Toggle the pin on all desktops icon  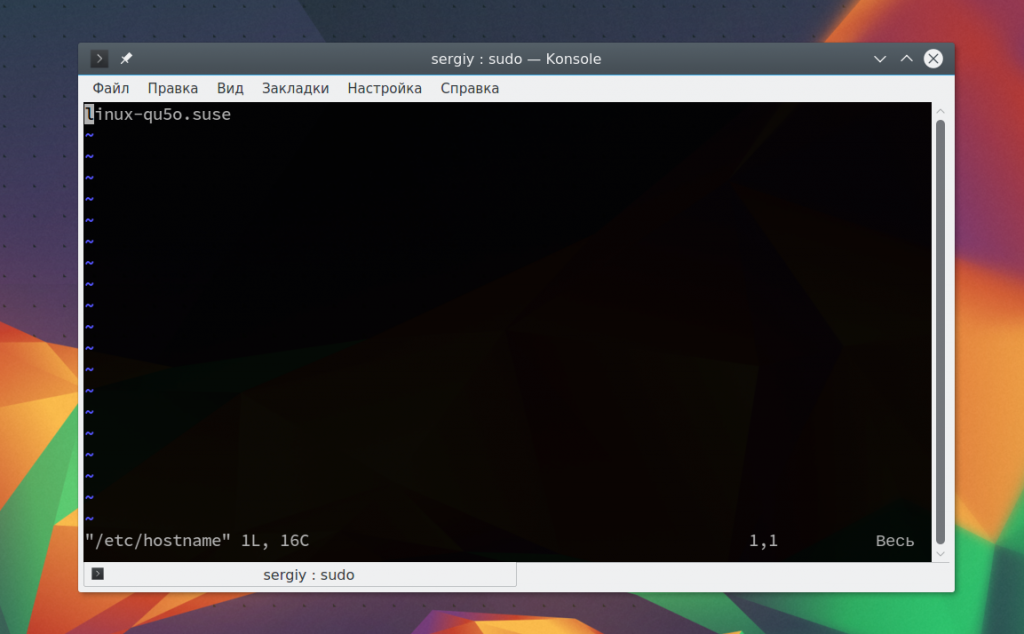(126, 59)
